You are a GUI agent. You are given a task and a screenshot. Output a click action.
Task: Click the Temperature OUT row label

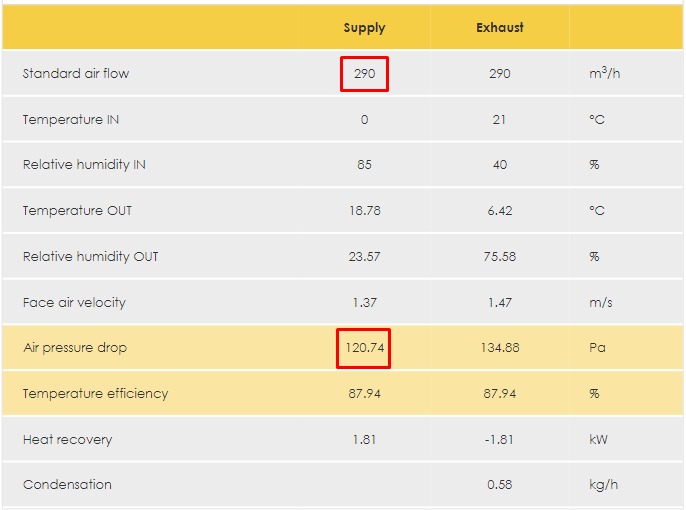click(x=77, y=211)
